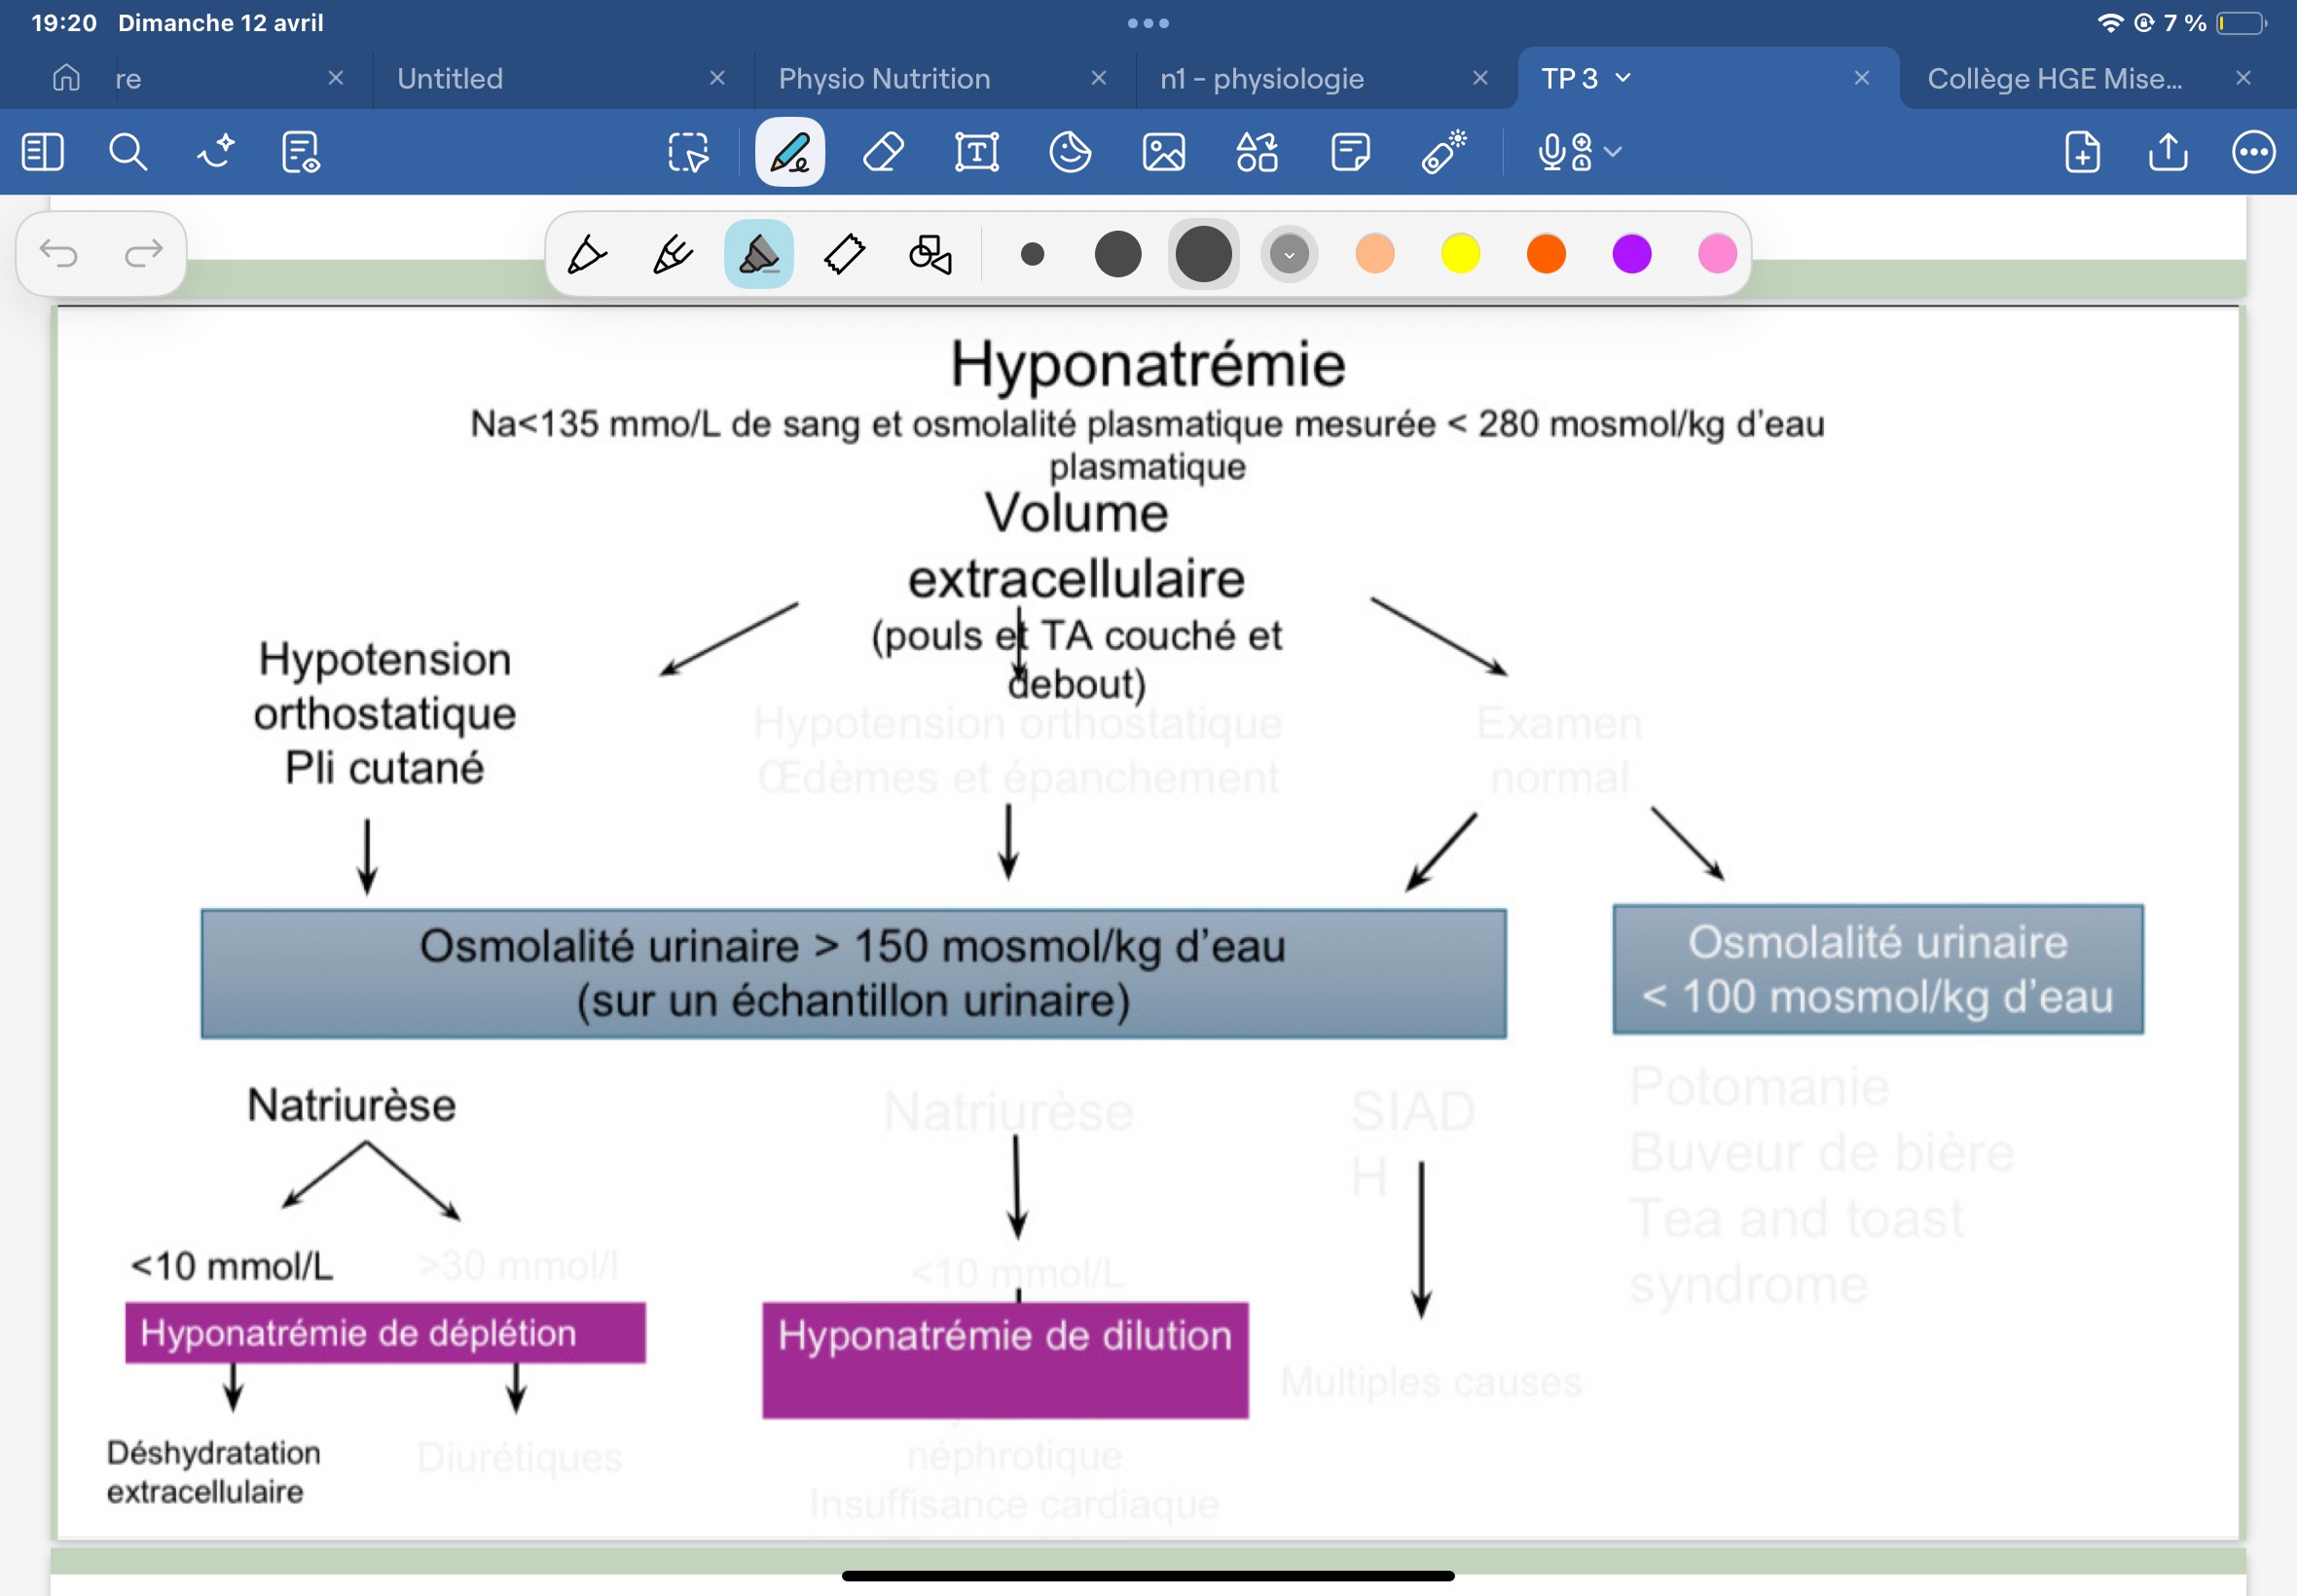Open the Stickers tool

click(x=1070, y=153)
